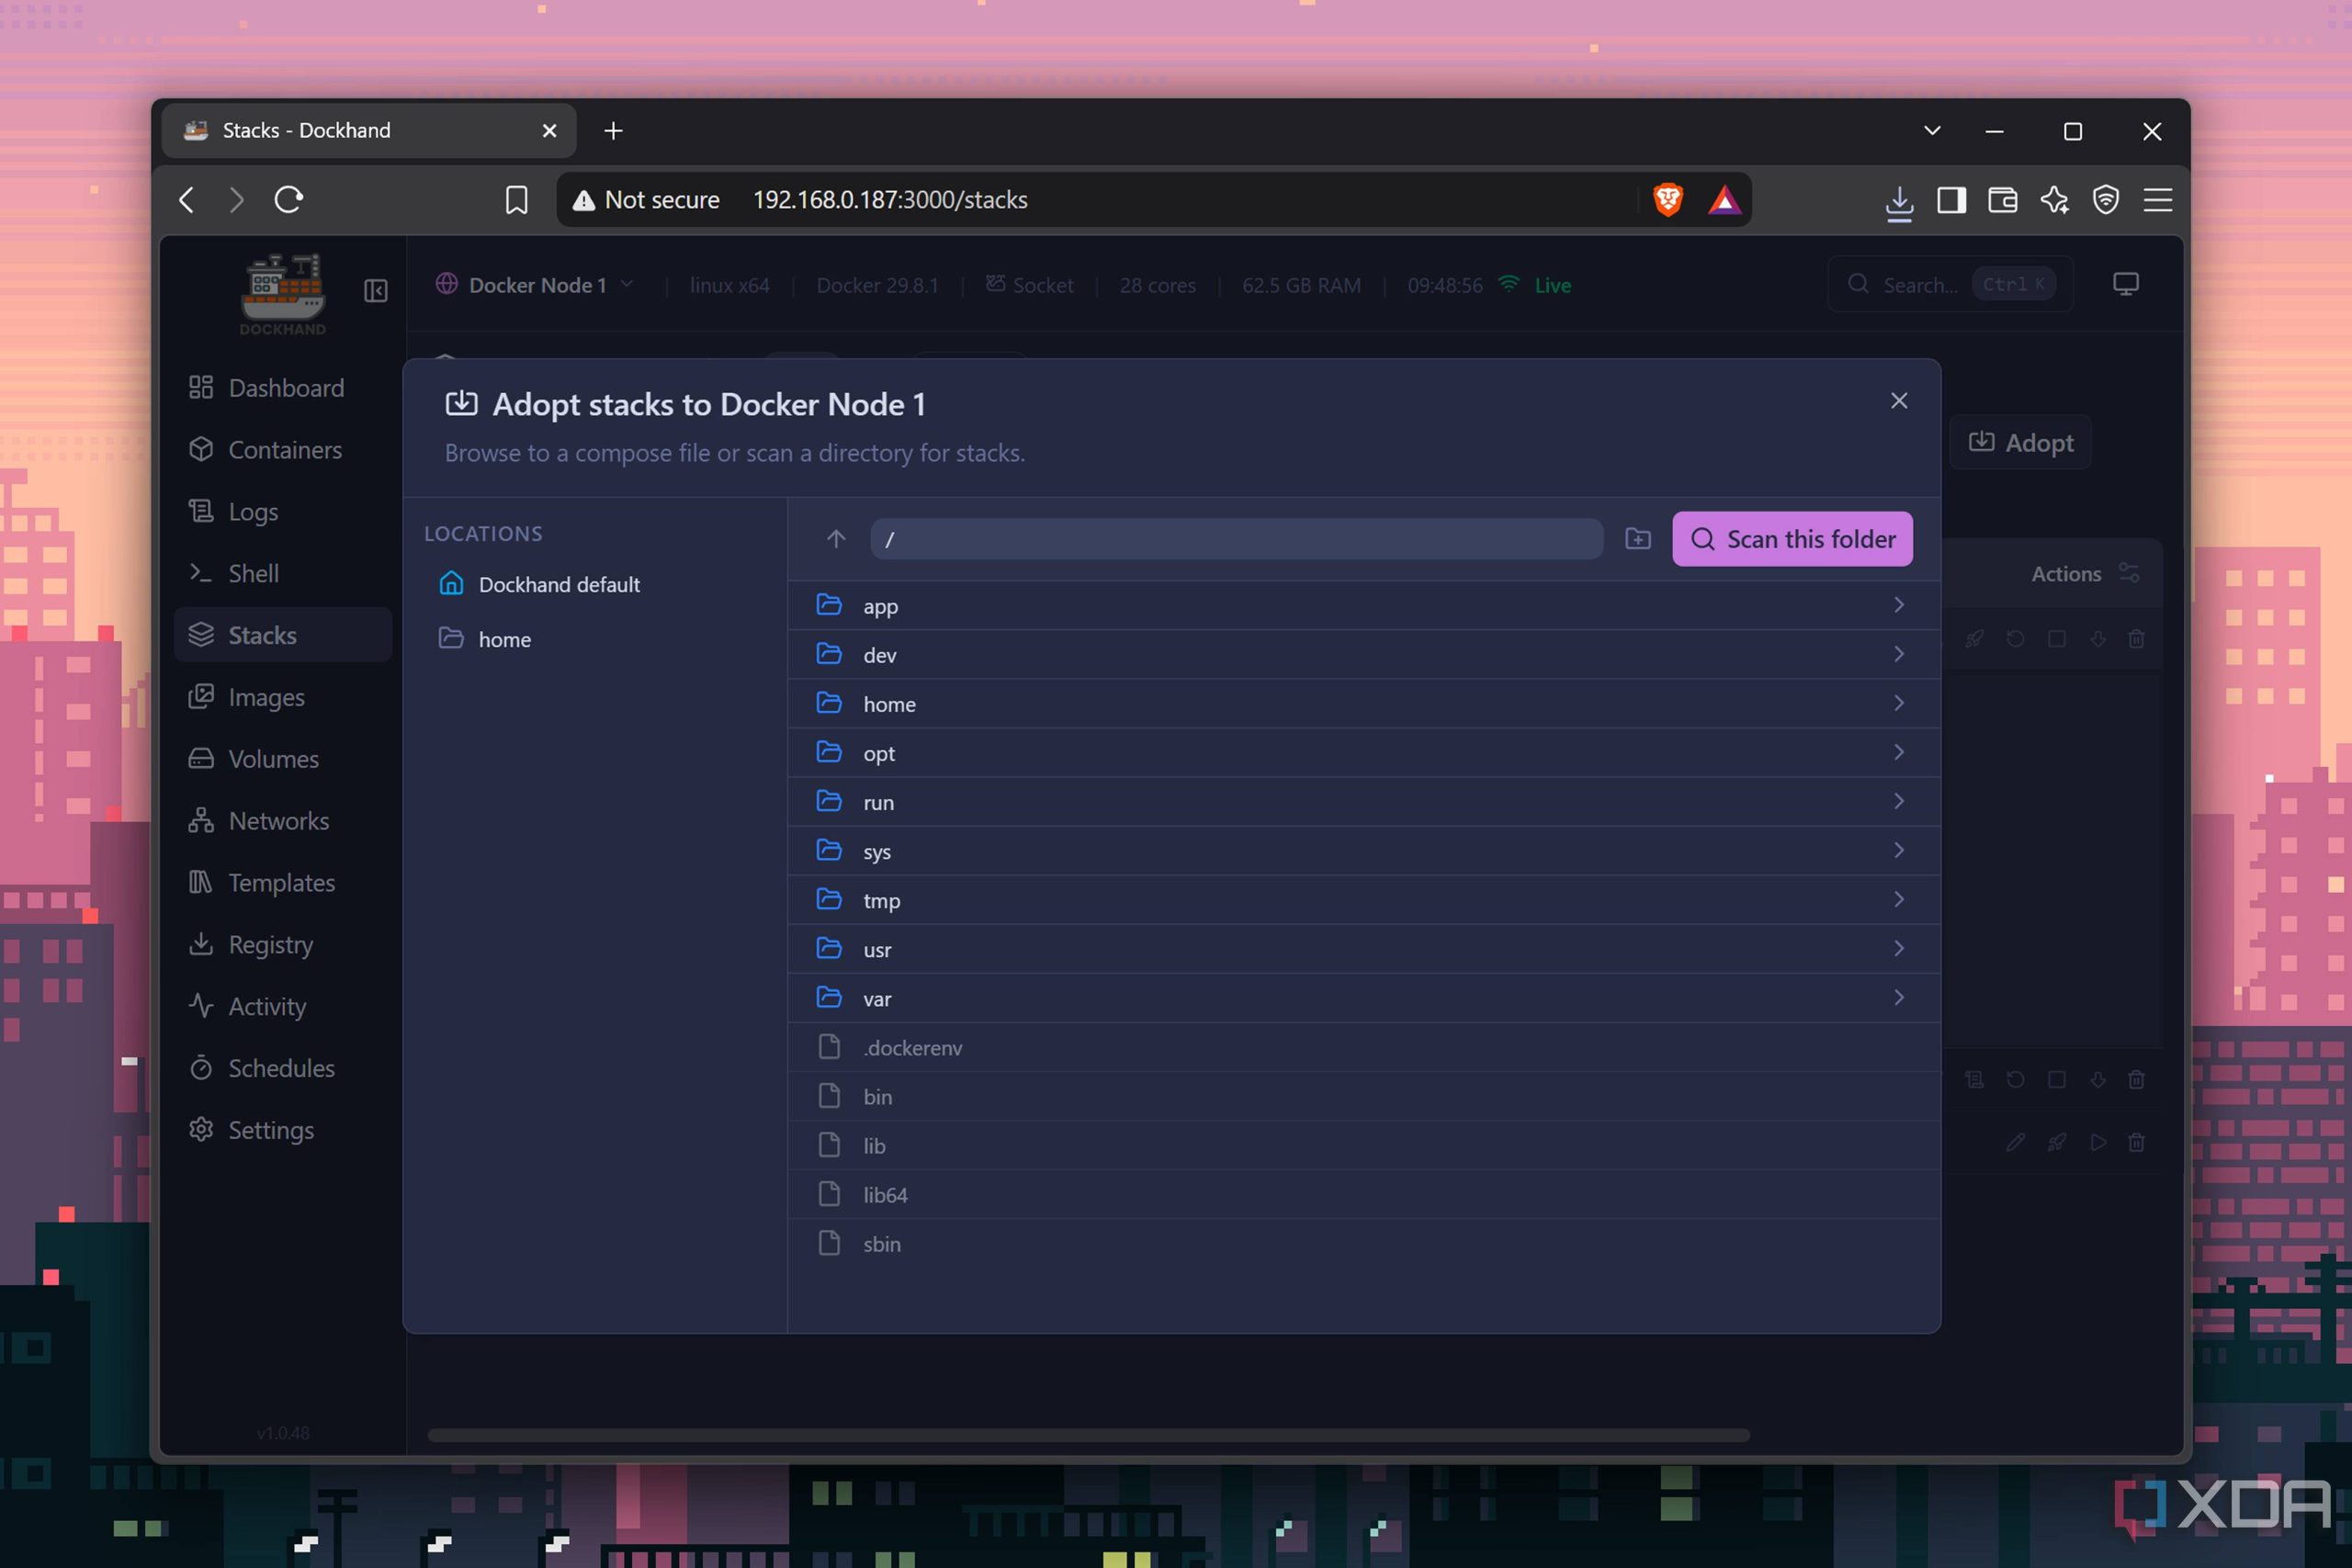Expand the var folder chevron
Screen dimensions: 2352x1568
[1898, 997]
